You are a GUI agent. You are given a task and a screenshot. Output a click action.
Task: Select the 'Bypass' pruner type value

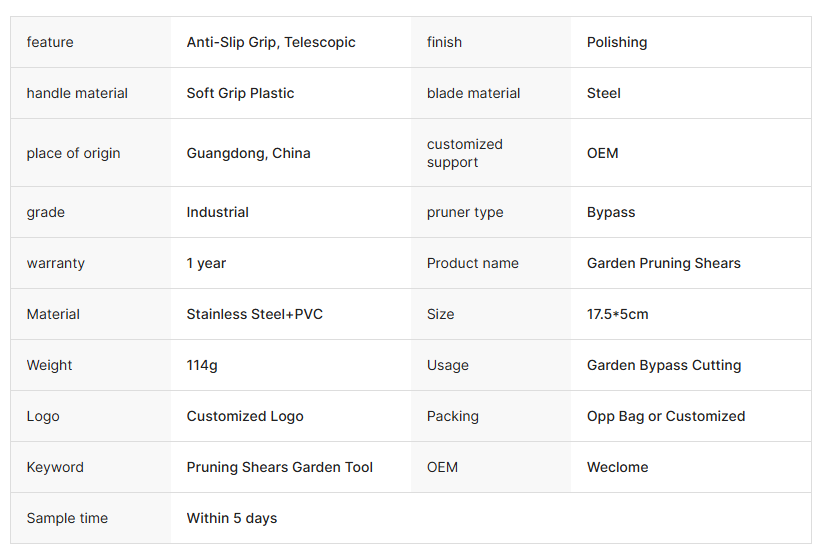pyautogui.click(x=611, y=212)
